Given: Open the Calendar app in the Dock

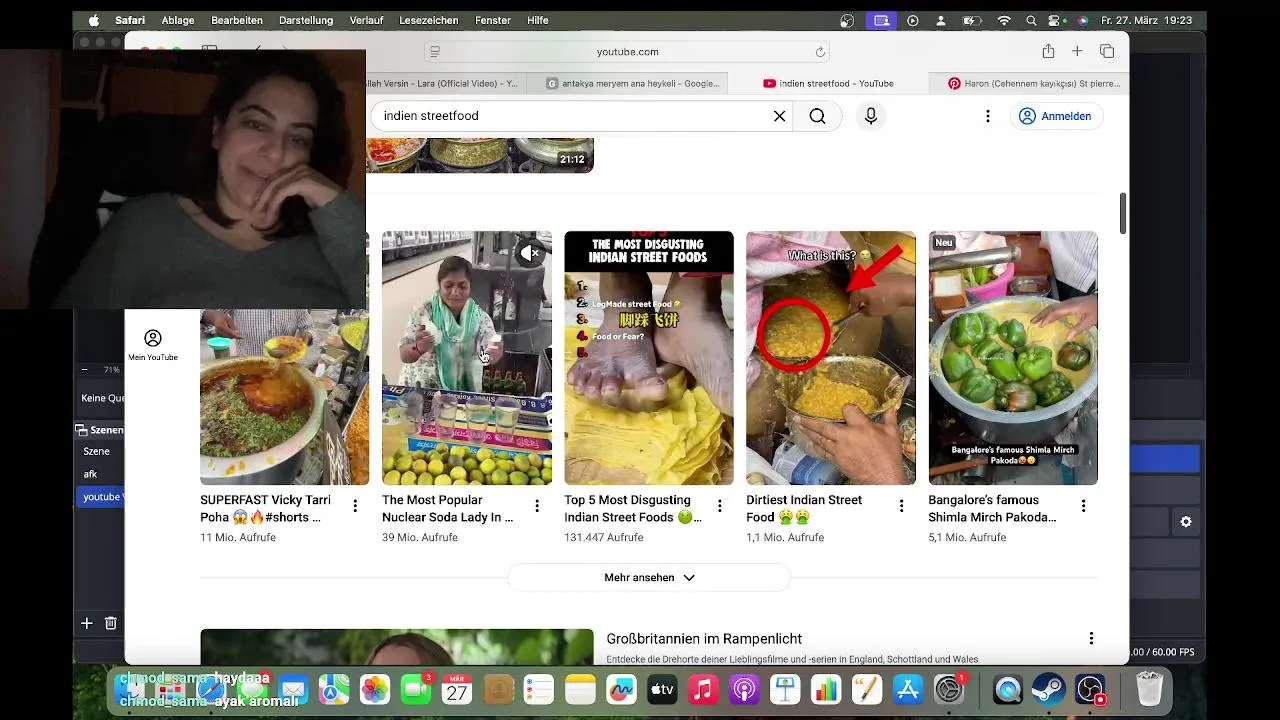Looking at the screenshot, I should tap(457, 690).
